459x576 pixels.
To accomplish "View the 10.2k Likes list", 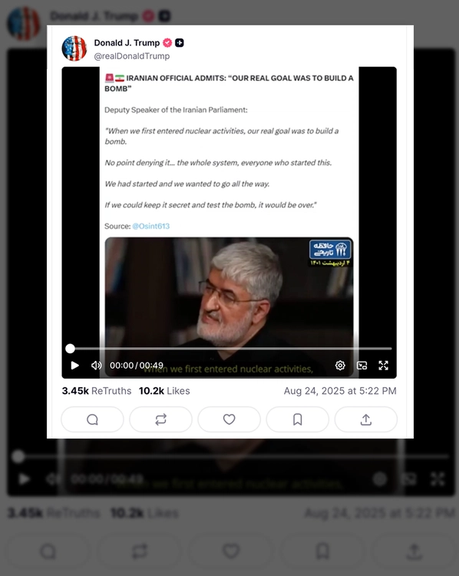I will pyautogui.click(x=164, y=391).
